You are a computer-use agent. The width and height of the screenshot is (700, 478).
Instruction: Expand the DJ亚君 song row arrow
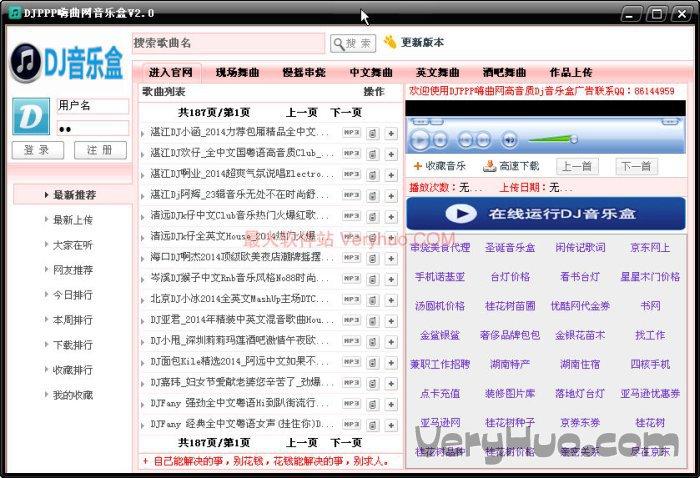(142, 321)
